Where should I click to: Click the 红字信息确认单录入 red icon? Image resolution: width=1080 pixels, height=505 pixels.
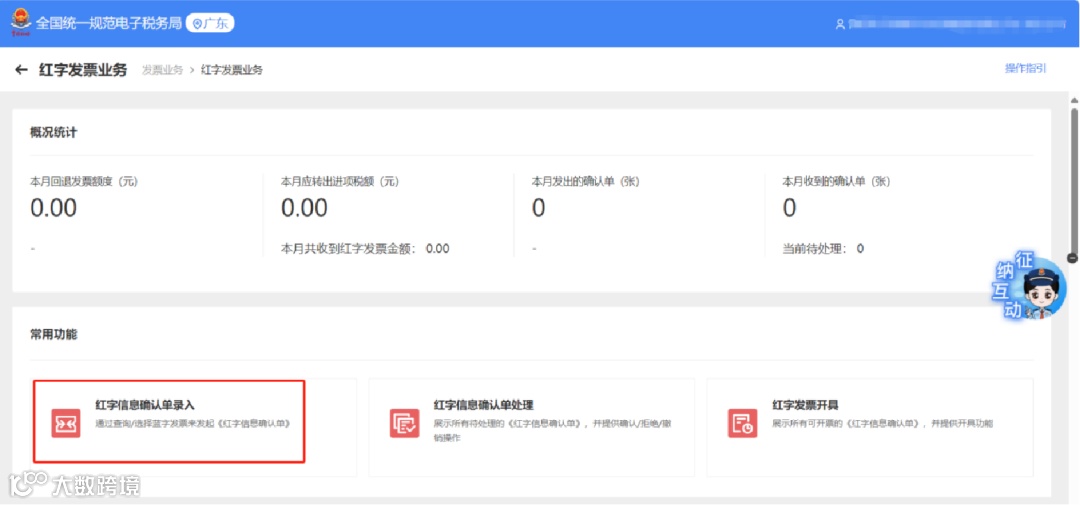(66, 423)
